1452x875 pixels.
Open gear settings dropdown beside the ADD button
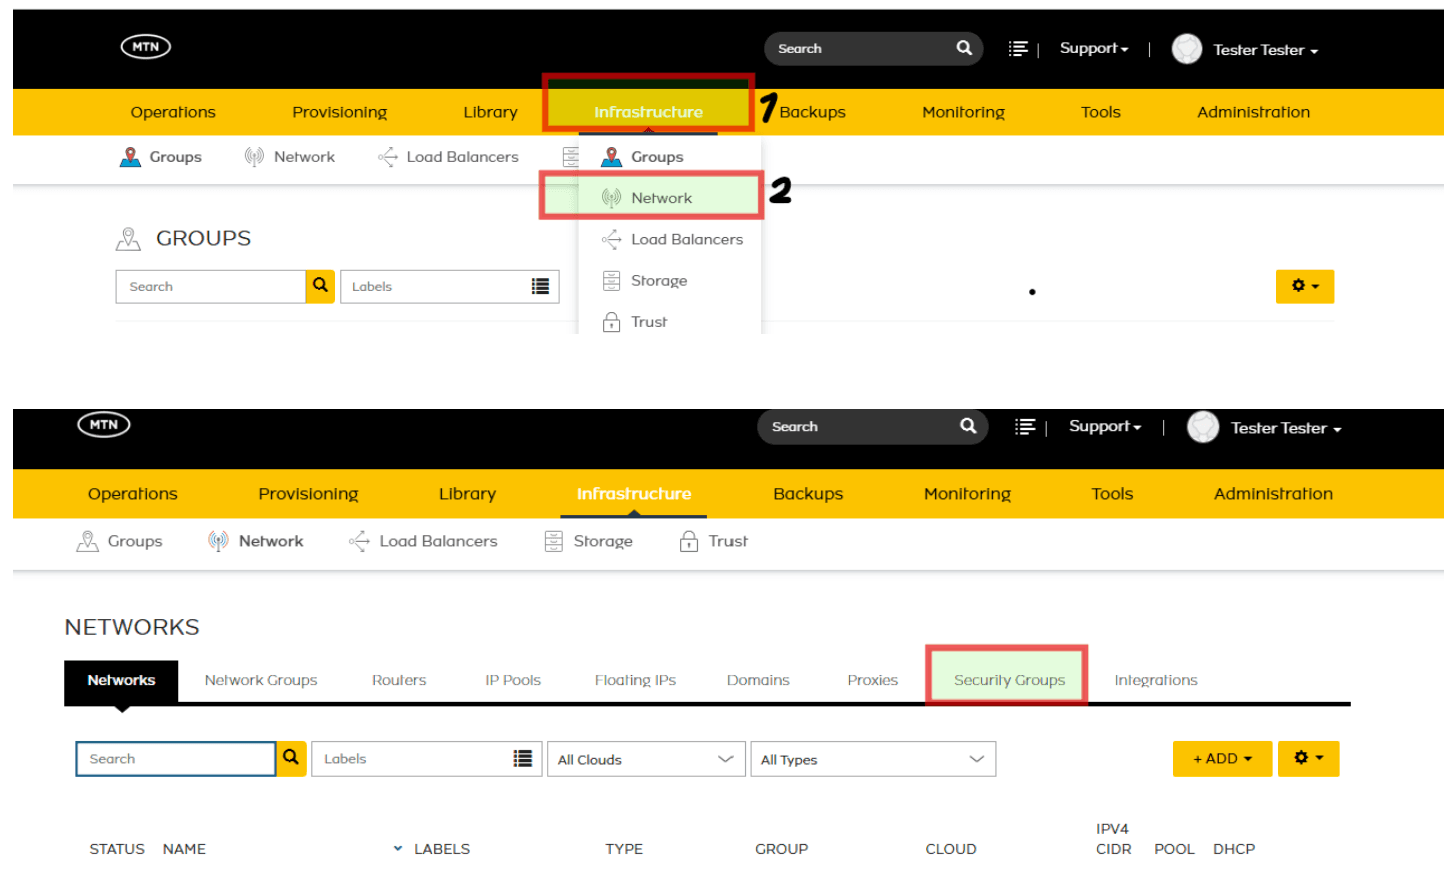click(1309, 758)
